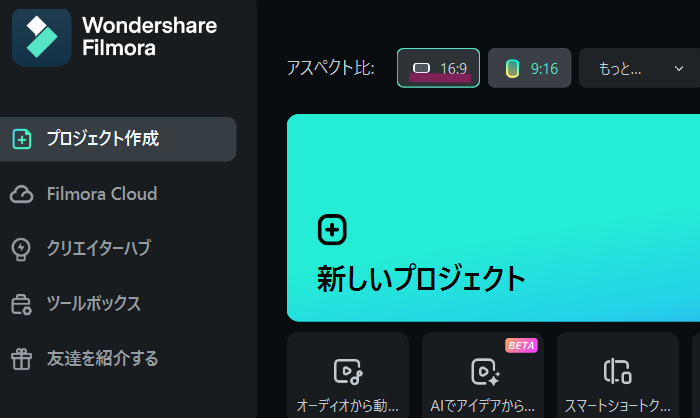Image resolution: width=700 pixels, height=418 pixels.
Task: Open オーディオから動... tool card
Action: (x=348, y=375)
